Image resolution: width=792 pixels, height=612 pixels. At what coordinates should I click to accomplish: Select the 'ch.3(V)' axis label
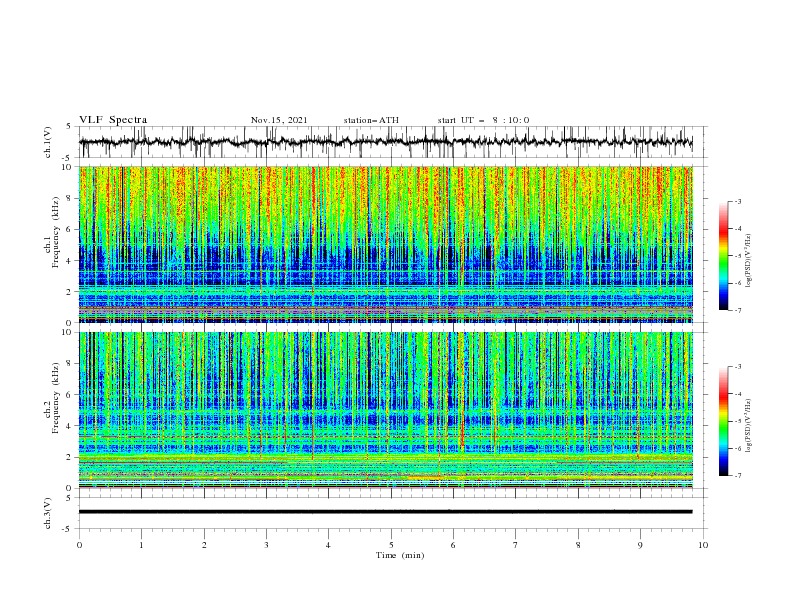tap(48, 513)
